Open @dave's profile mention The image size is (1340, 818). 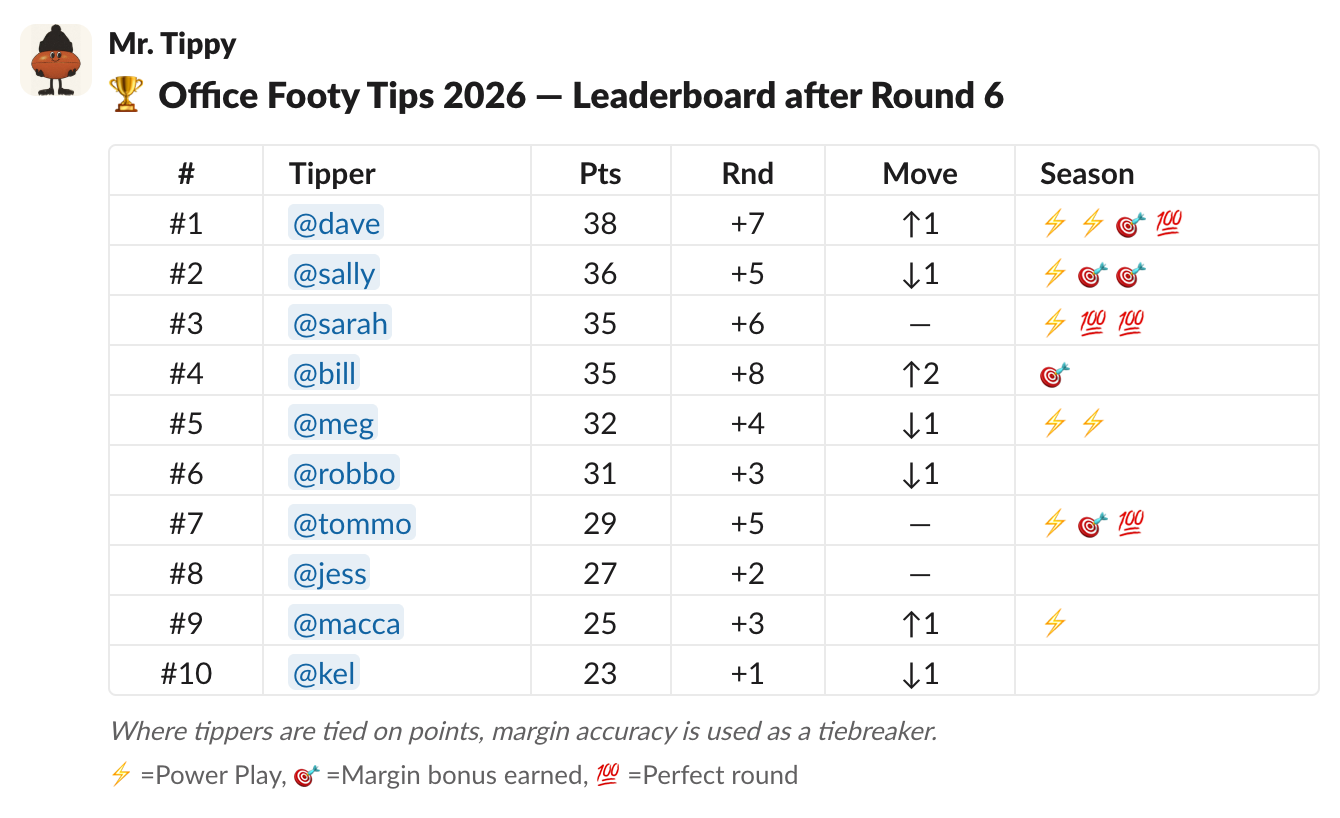(335, 222)
